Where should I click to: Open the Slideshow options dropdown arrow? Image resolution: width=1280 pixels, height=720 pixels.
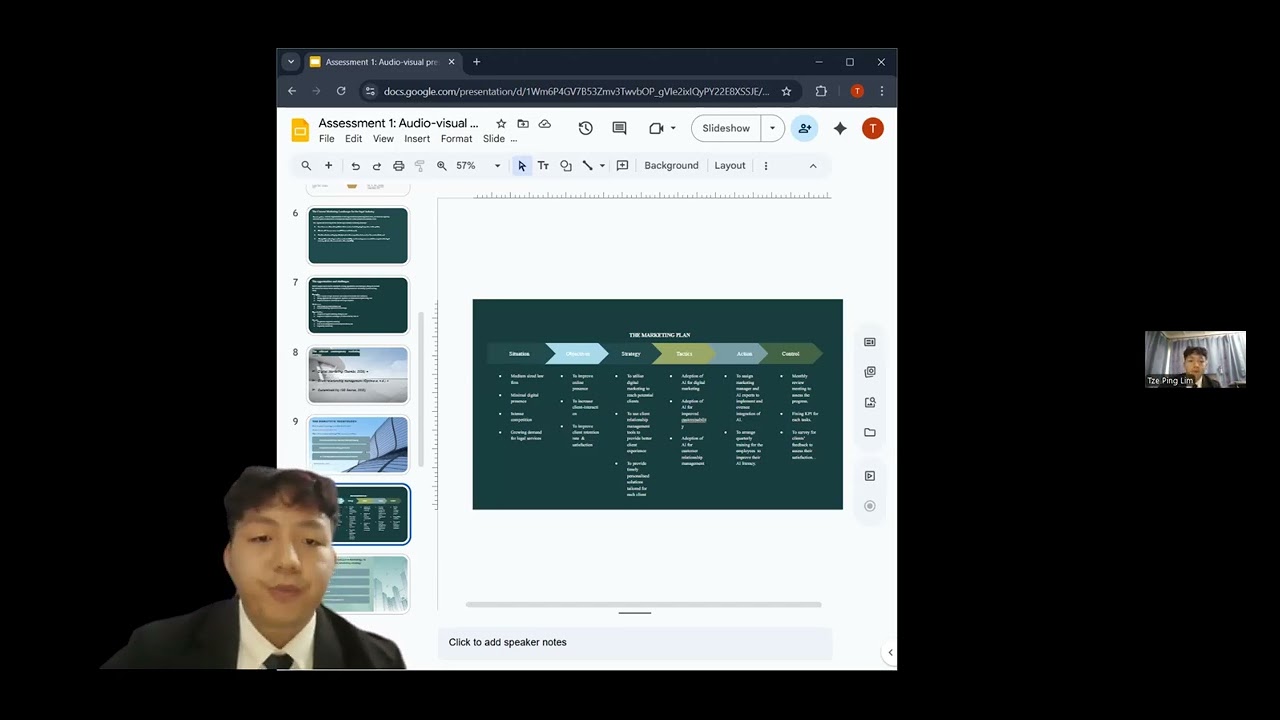pos(772,128)
